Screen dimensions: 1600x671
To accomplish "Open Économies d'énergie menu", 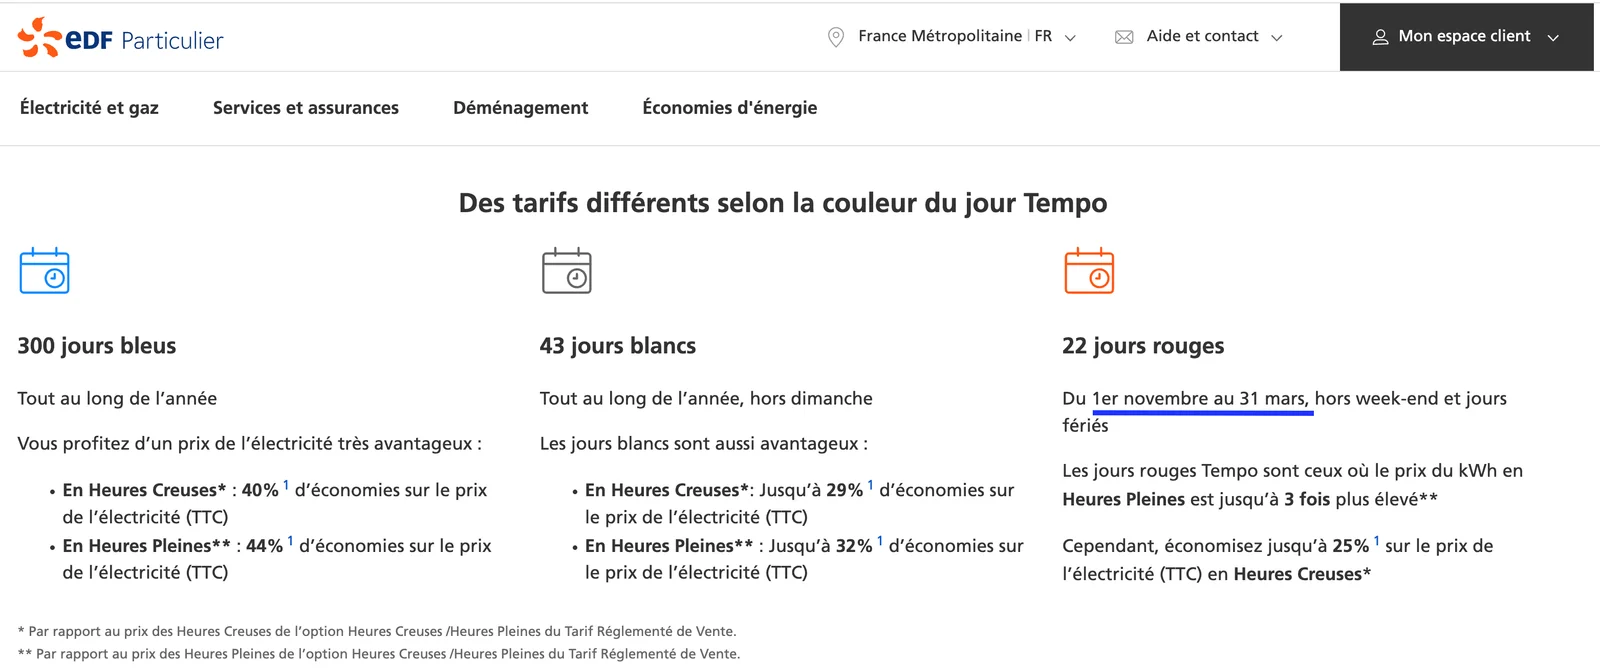I will [730, 108].
